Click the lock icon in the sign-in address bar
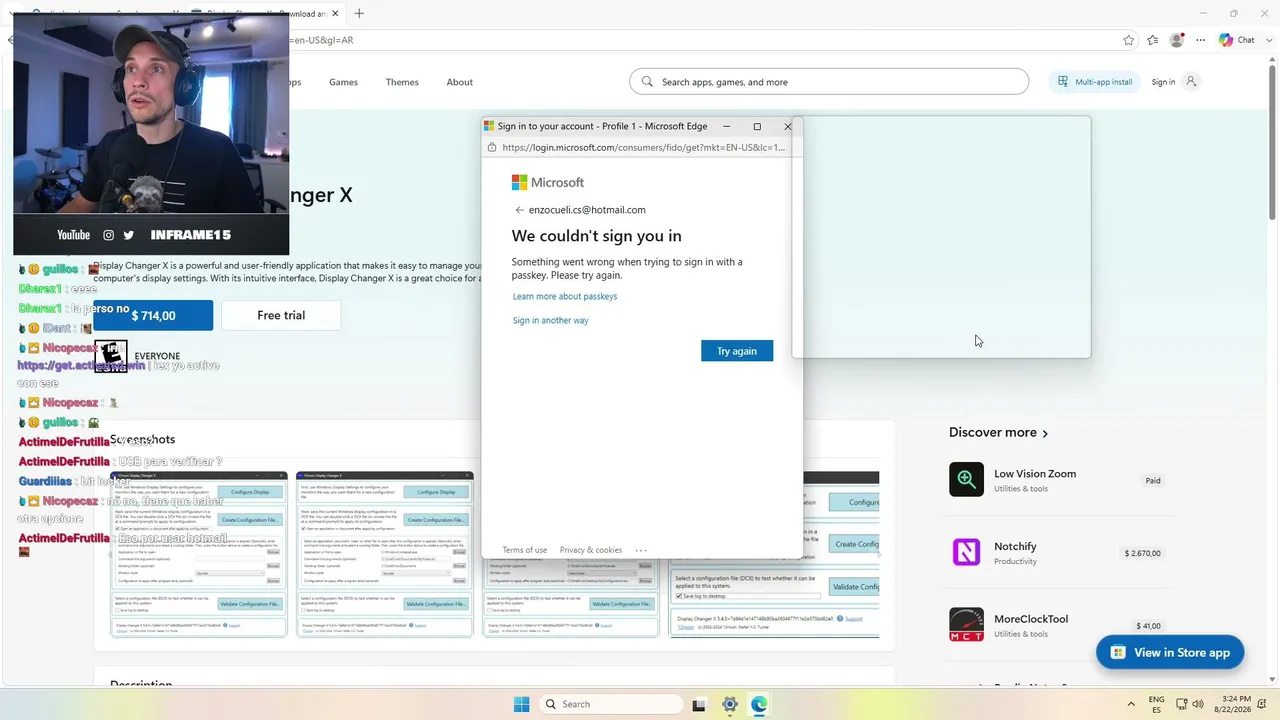This screenshot has height=720, width=1280. click(491, 147)
